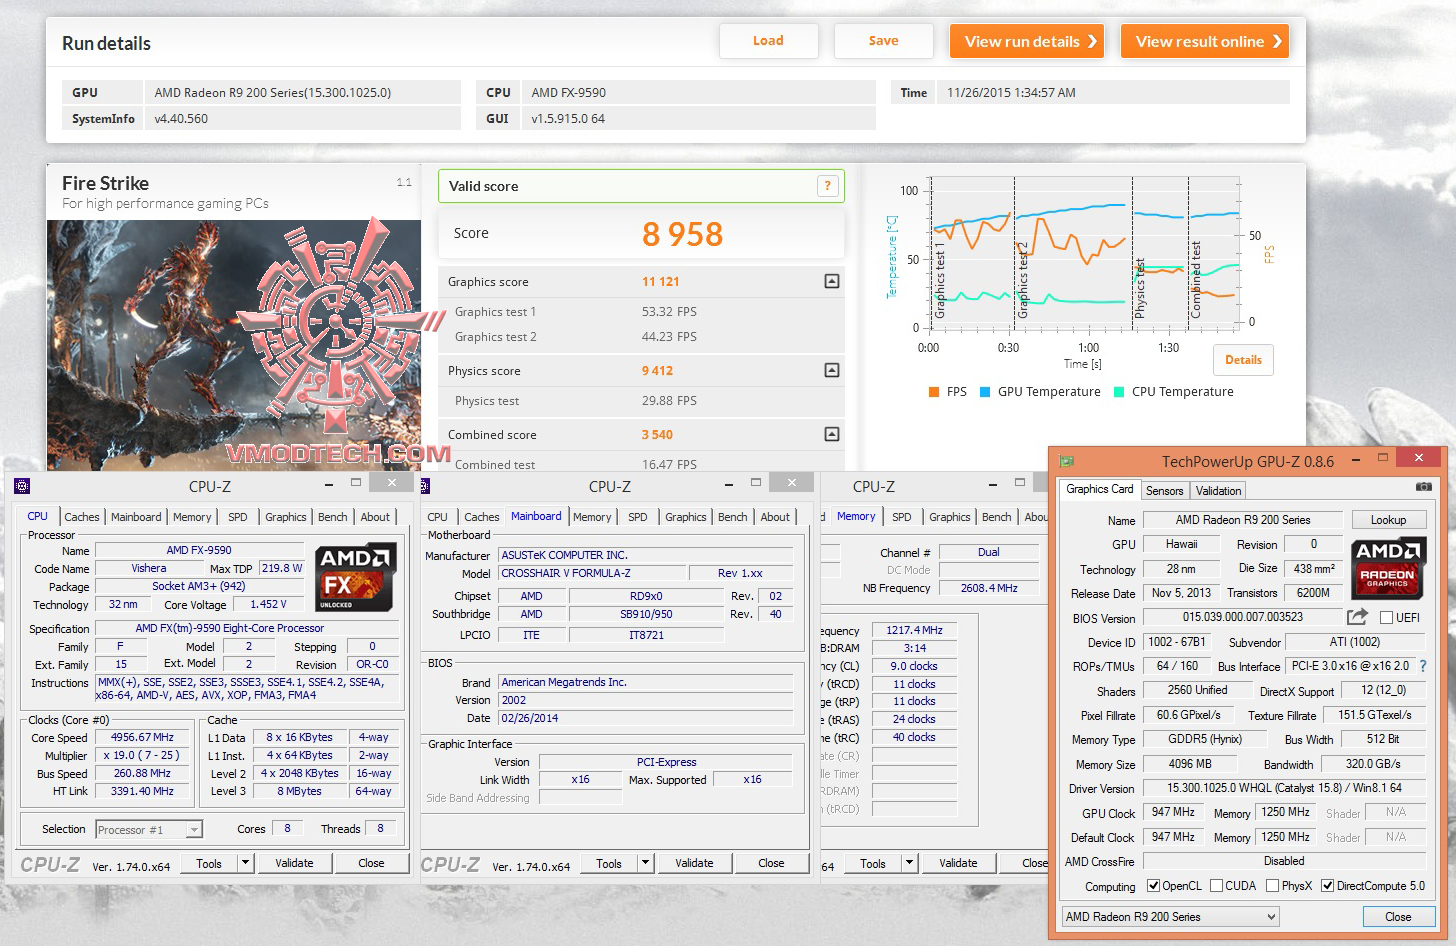Image resolution: width=1456 pixels, height=946 pixels.
Task: Click the GPU driver name field in Run details
Action: [x=302, y=92]
